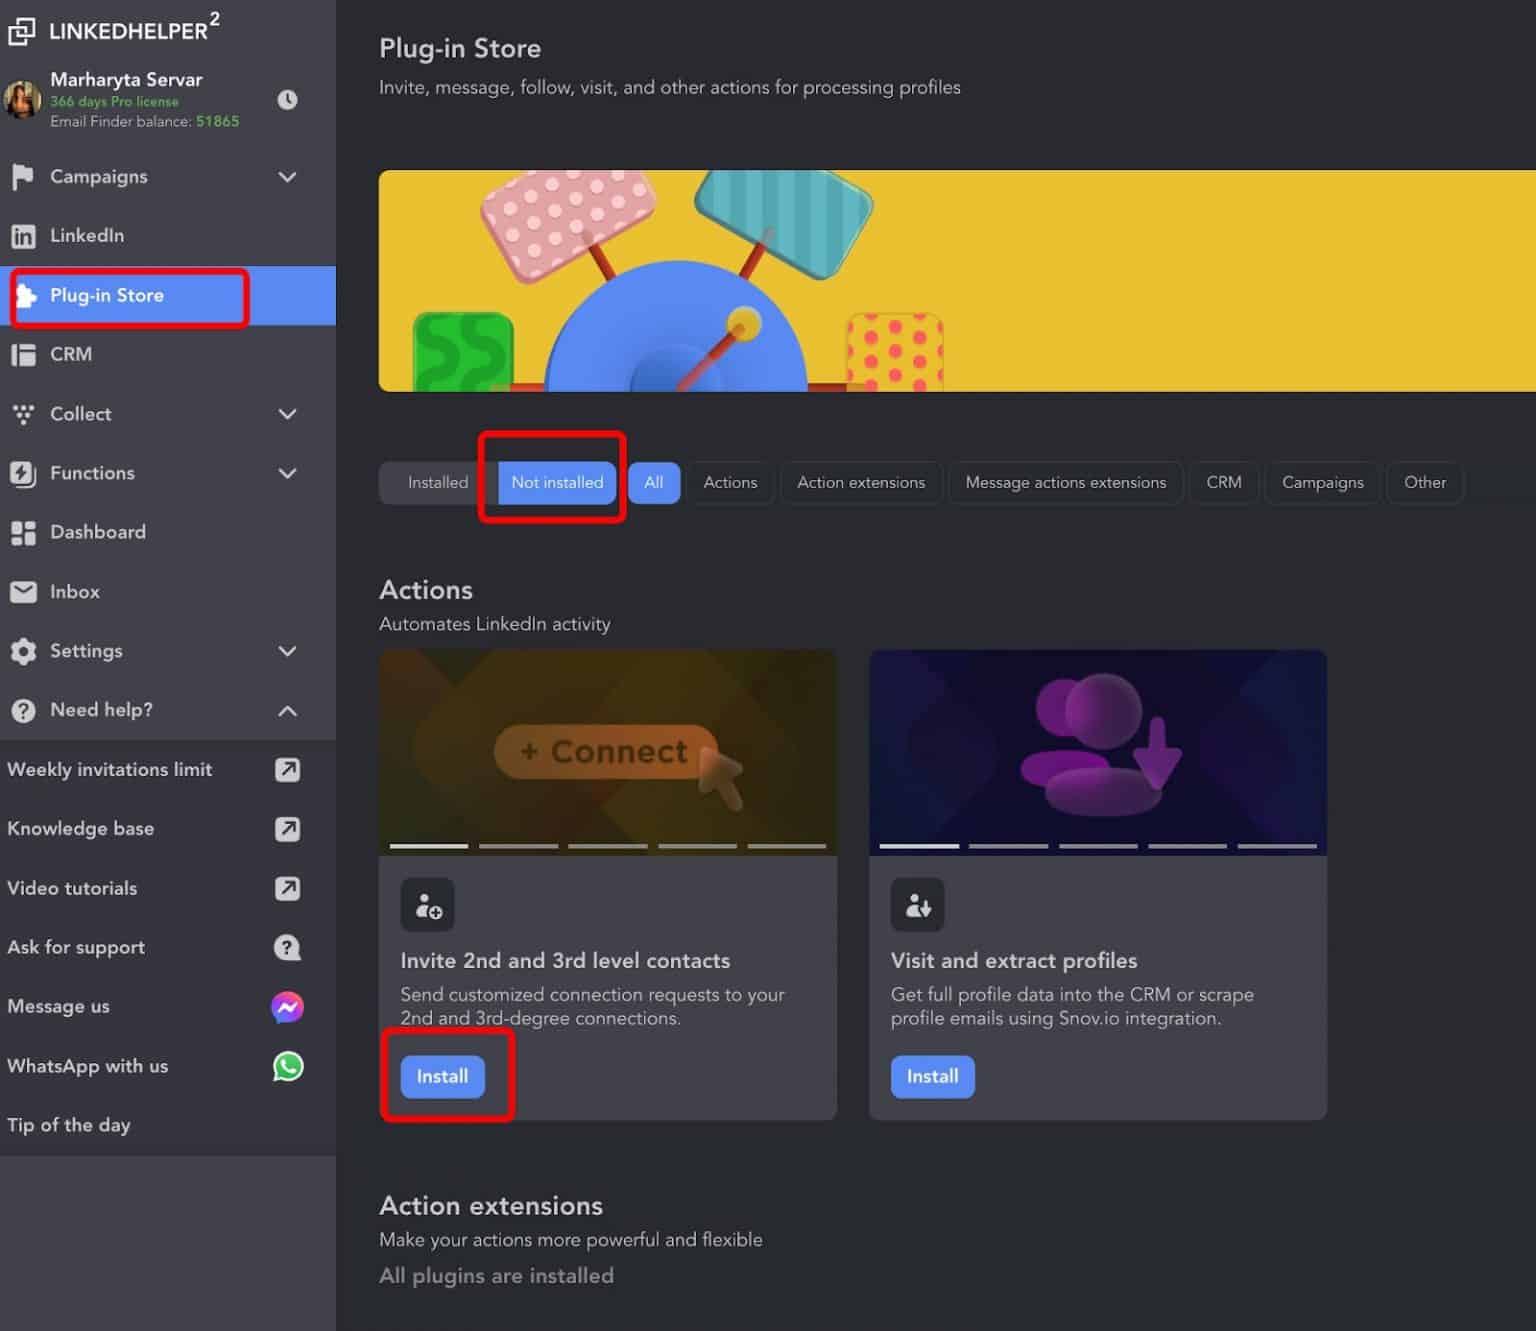
Task: Open Video tutorials external link icon
Action: coord(288,888)
